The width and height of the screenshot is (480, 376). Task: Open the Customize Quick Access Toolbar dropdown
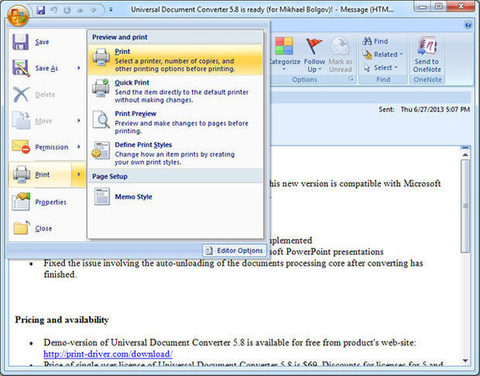[111, 10]
